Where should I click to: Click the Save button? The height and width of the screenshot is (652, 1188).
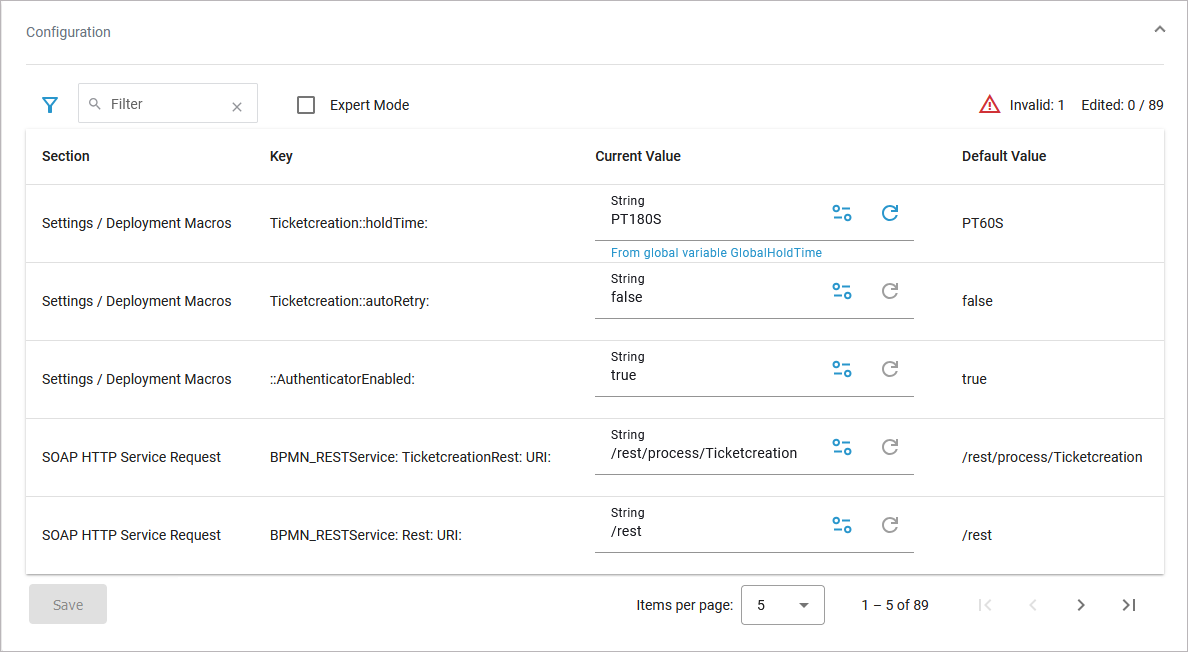68,605
